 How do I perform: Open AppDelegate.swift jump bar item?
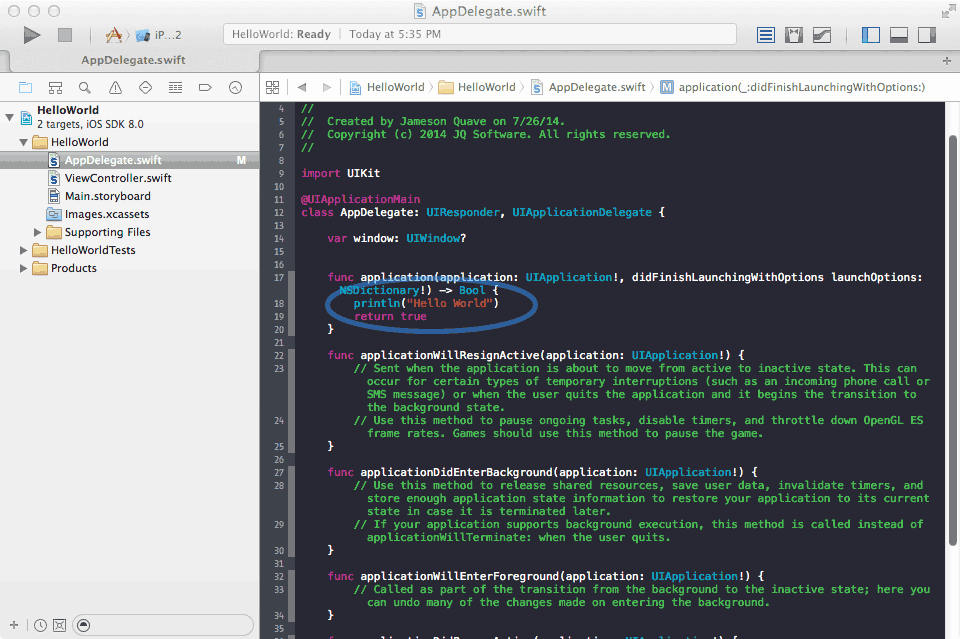point(588,88)
